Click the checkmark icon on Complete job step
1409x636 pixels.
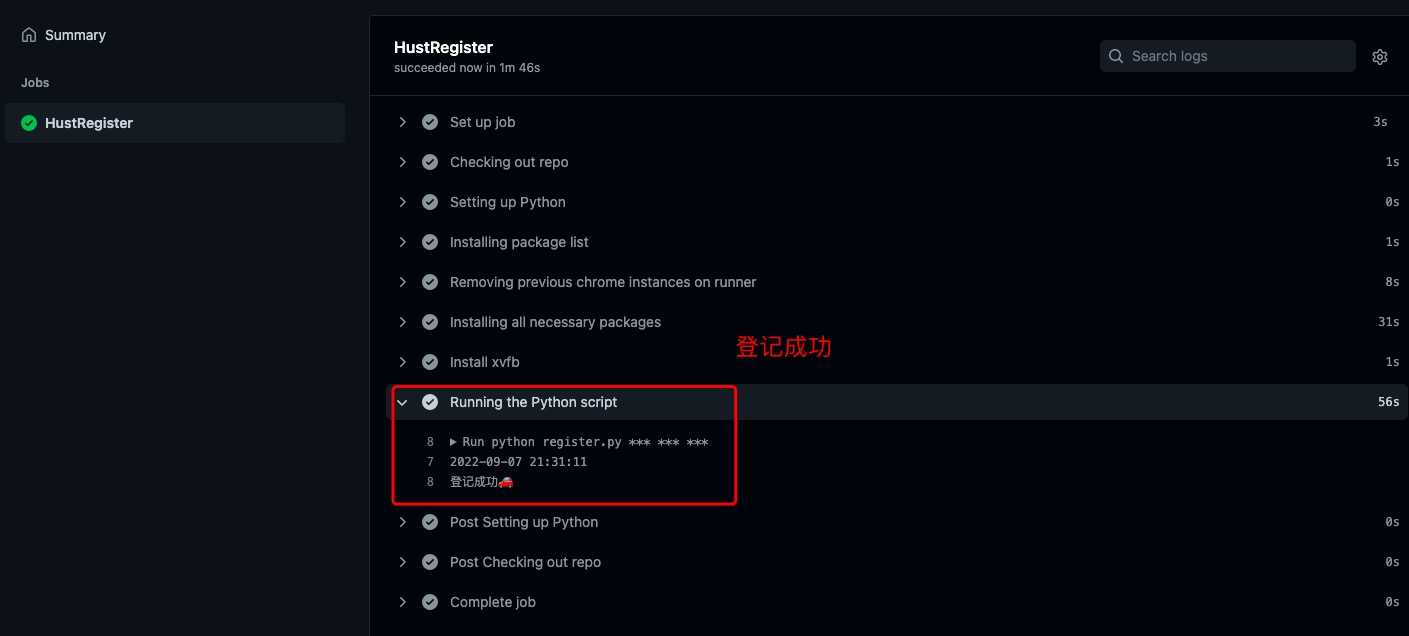point(430,601)
